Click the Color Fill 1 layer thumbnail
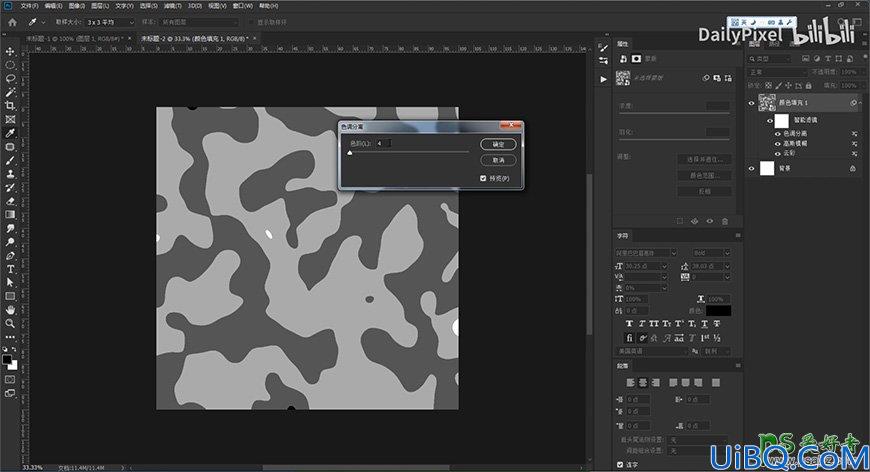This screenshot has width=870, height=472. [x=767, y=103]
